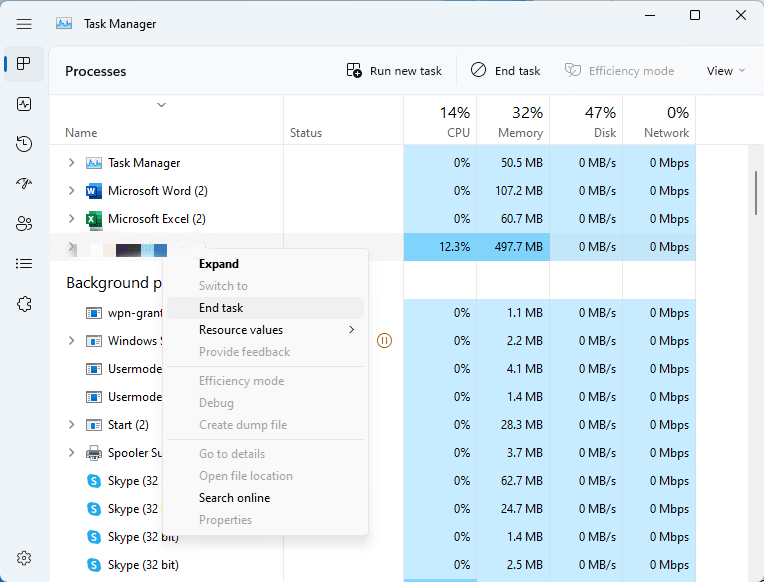The image size is (764, 582).
Task: Sort by the Status column header
Action: [344, 121]
